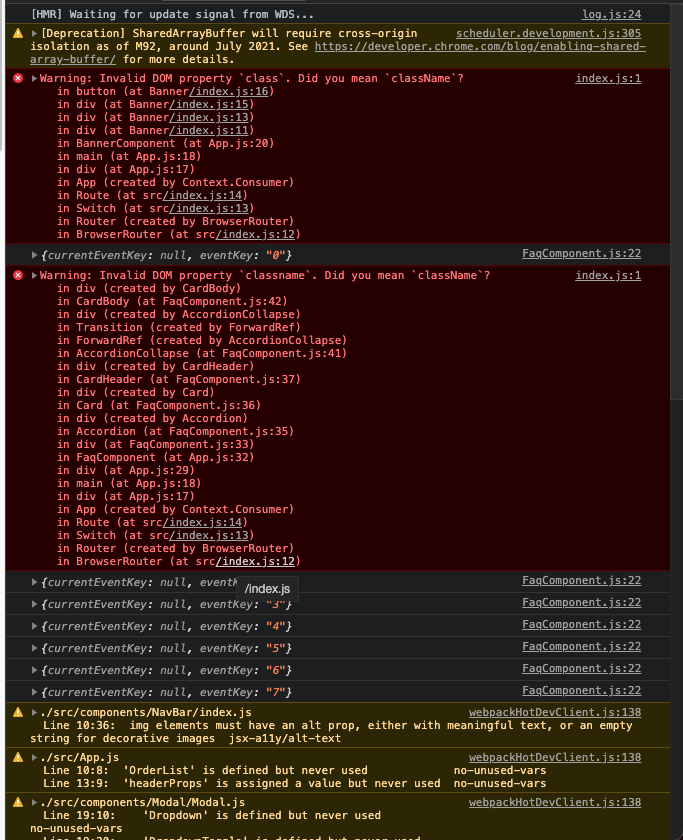The image size is (683, 840).
Task: Click the warning icon beside ./src/components/NavBar/index.js
Action: [x=18, y=712]
